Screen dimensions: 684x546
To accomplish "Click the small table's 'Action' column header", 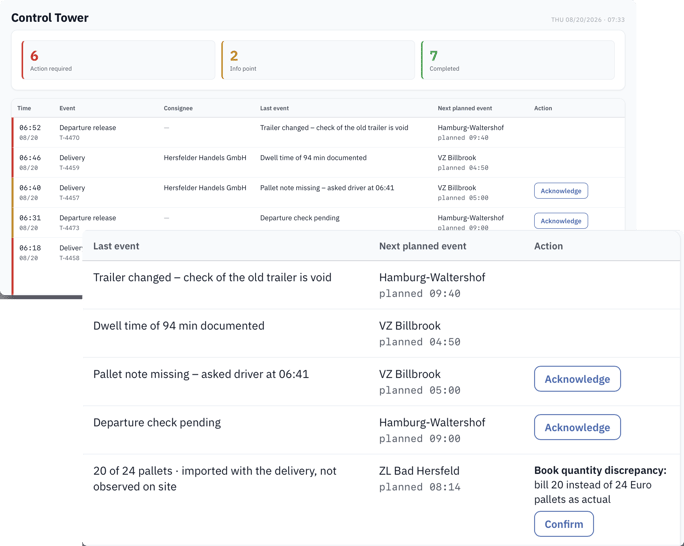I will tap(543, 108).
